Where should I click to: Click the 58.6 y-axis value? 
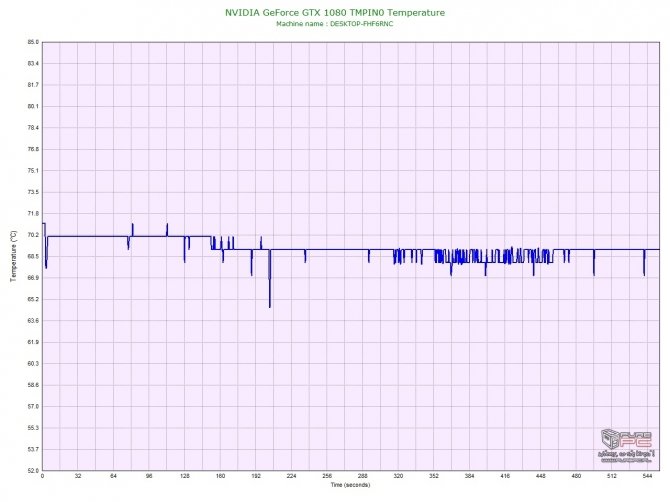coord(33,385)
